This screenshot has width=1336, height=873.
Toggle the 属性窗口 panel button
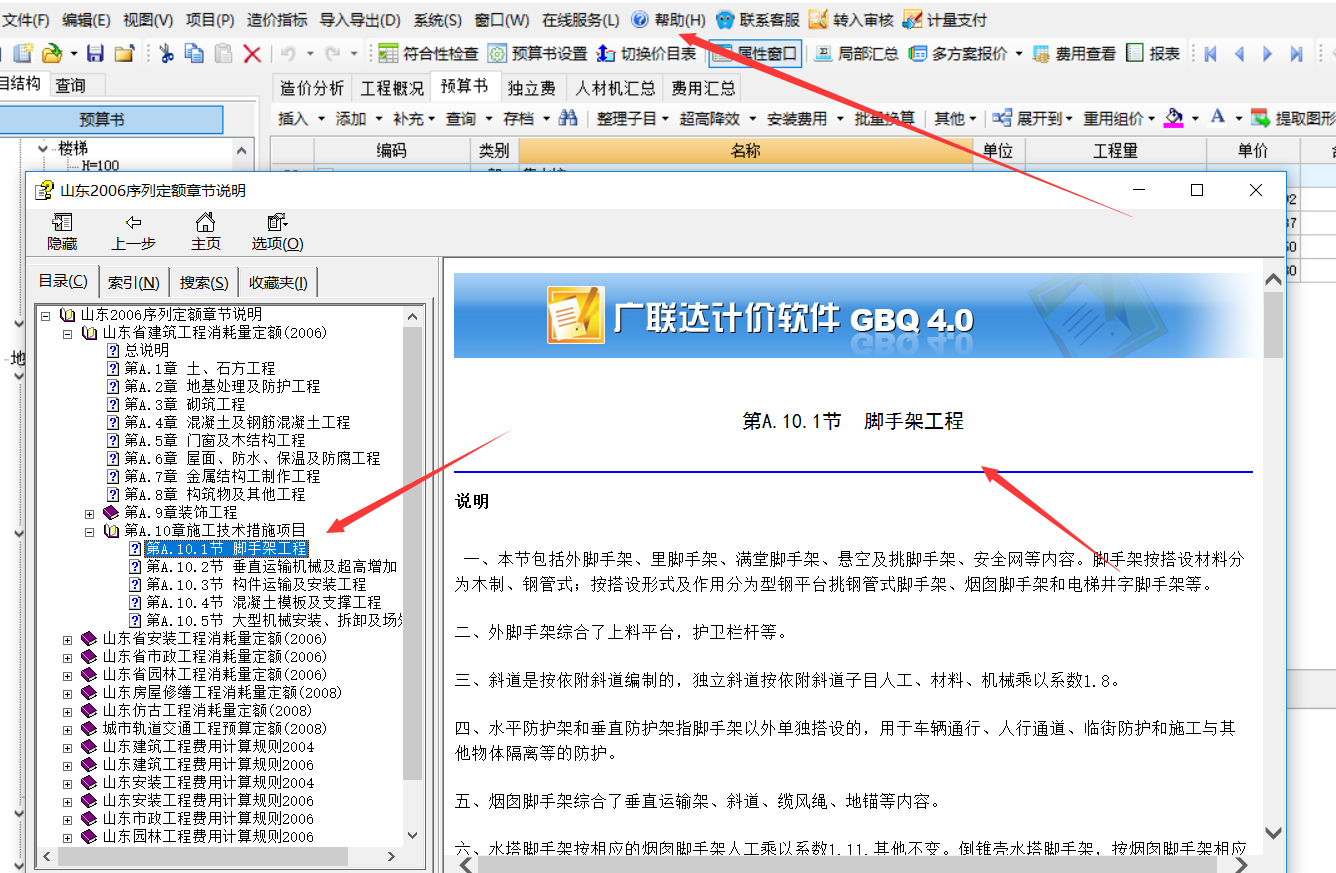click(x=754, y=54)
